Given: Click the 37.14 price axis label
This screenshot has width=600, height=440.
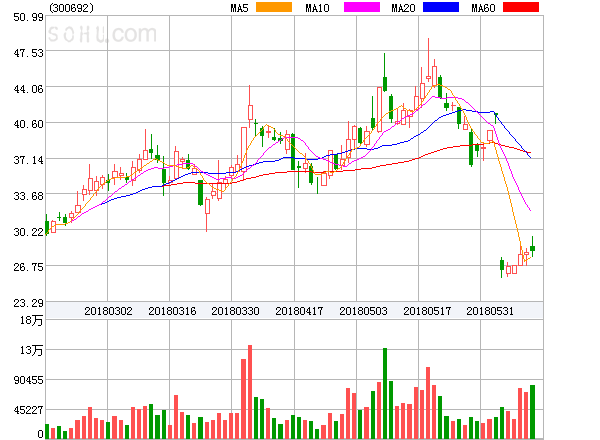Looking at the screenshot, I should click(x=28, y=160).
